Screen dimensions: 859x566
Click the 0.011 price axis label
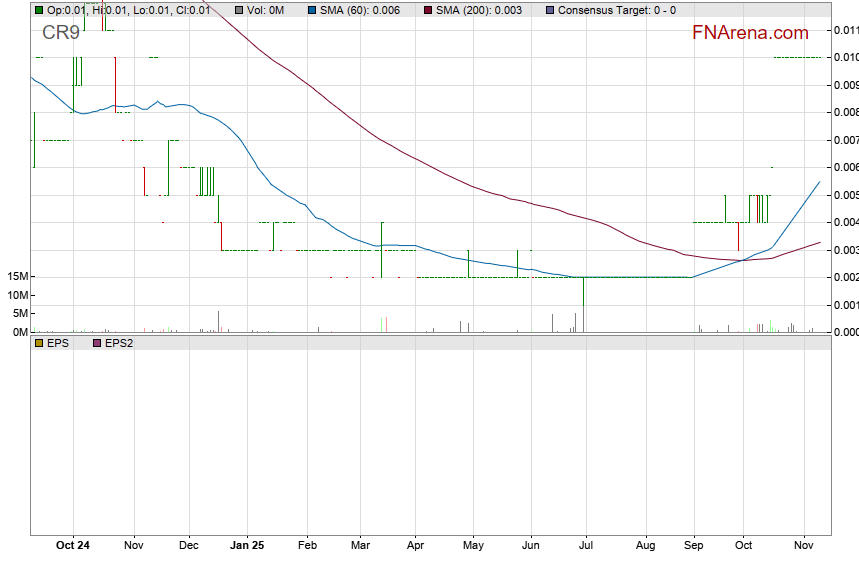click(845, 30)
